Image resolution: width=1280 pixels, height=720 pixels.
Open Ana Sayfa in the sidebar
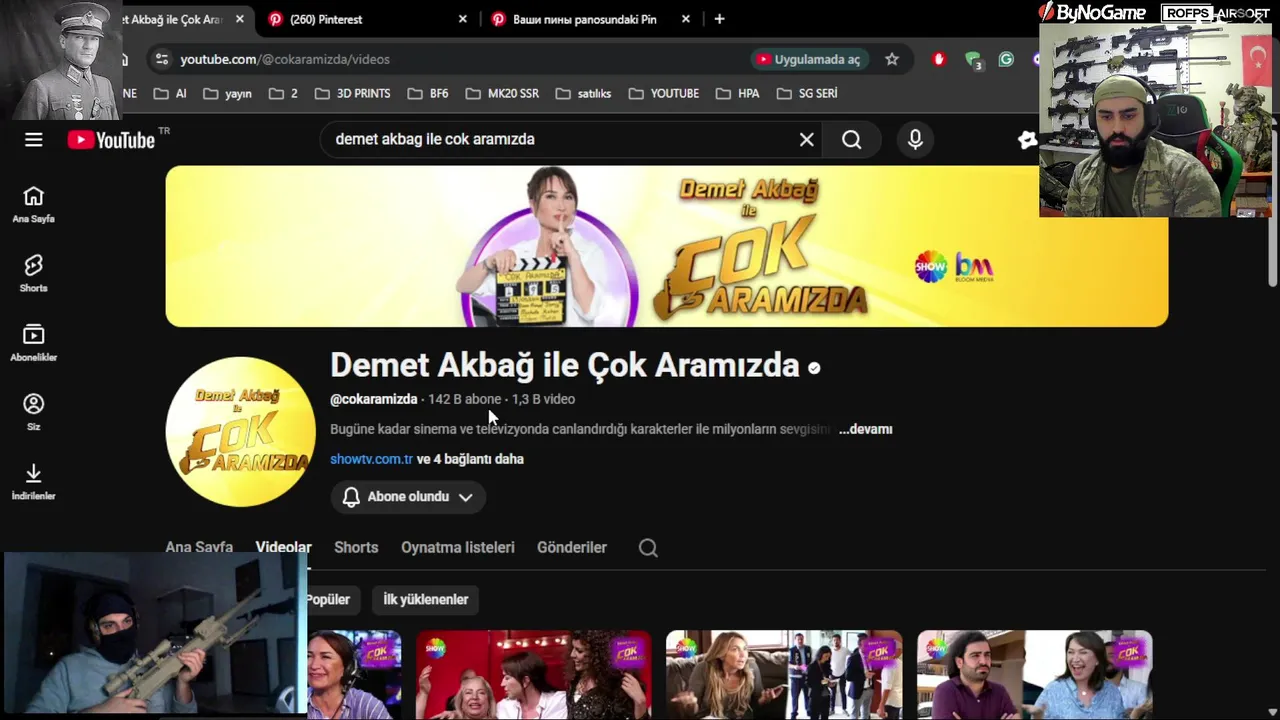[33, 204]
